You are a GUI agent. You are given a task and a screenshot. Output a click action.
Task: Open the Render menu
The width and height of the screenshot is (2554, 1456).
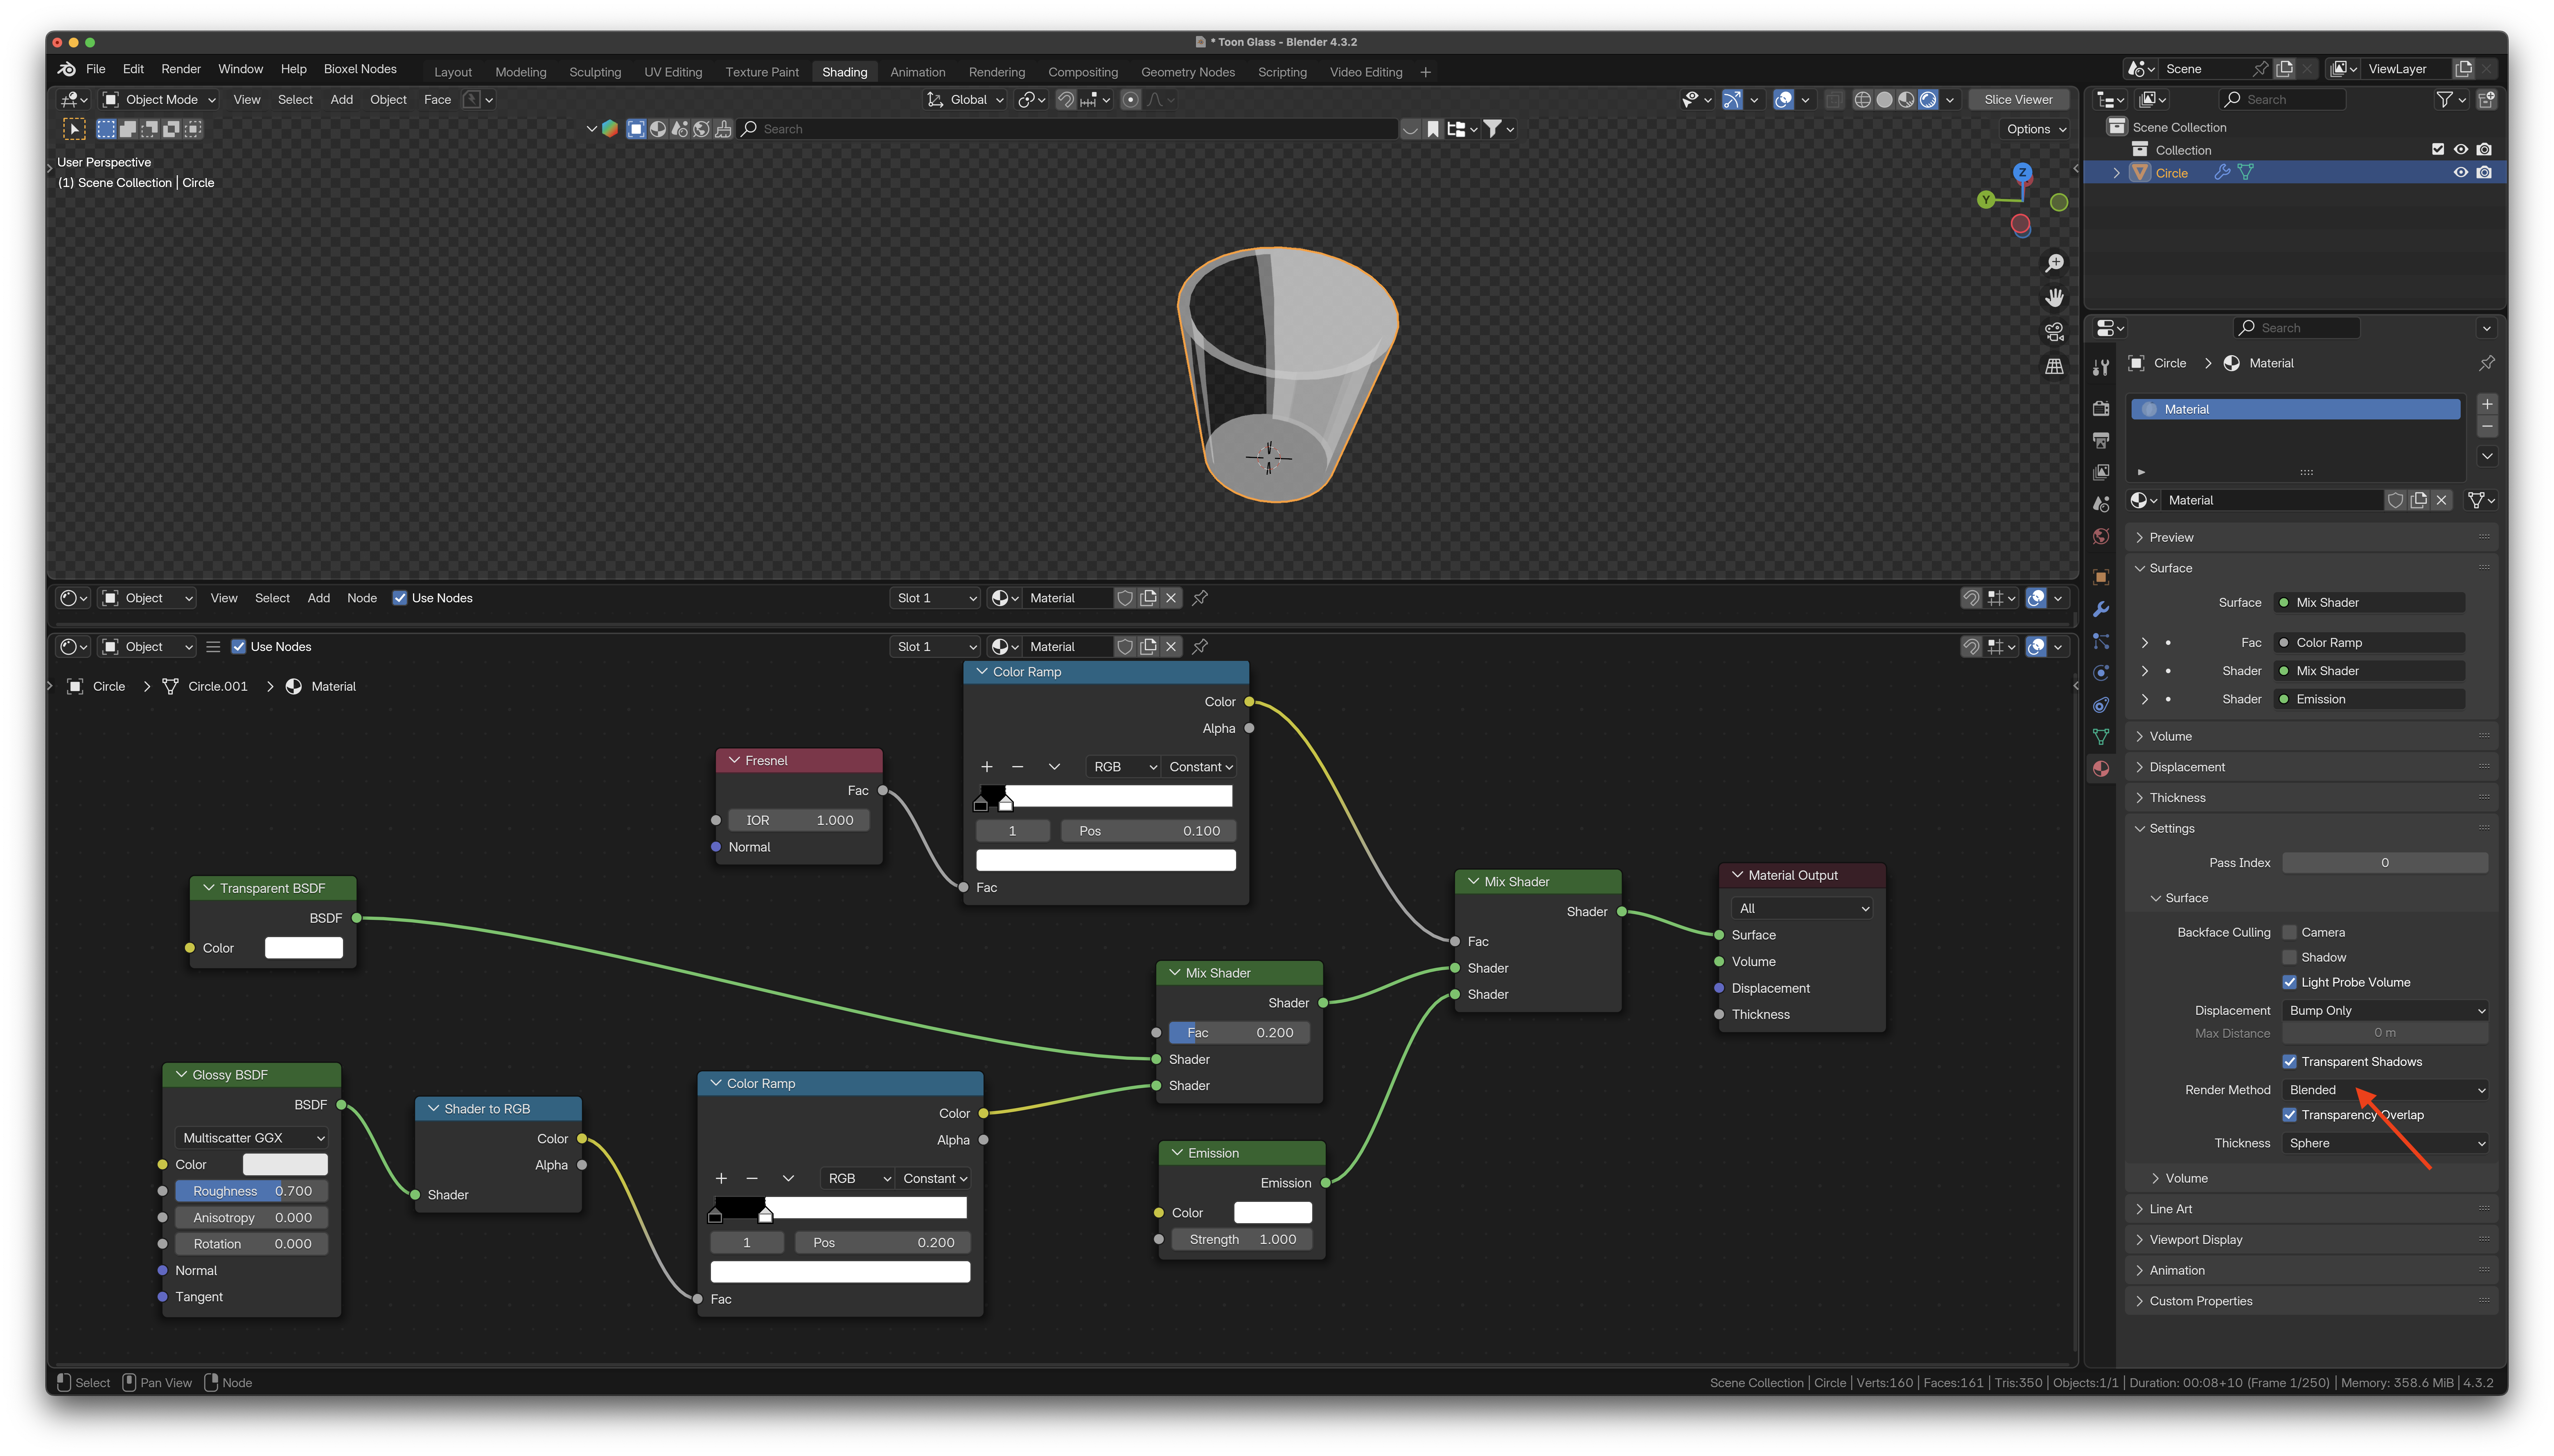click(181, 69)
